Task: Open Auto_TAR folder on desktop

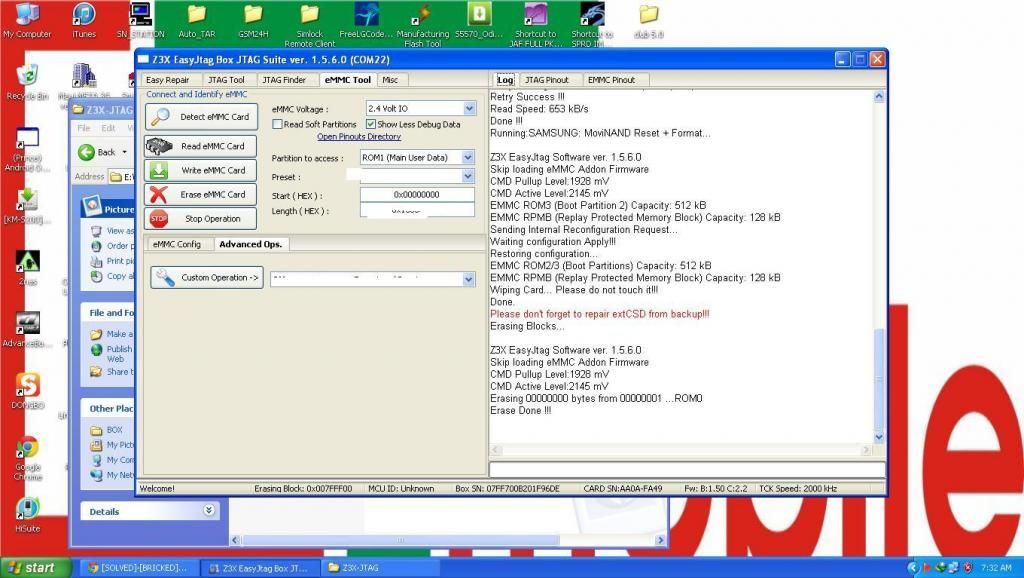Action: (x=197, y=21)
